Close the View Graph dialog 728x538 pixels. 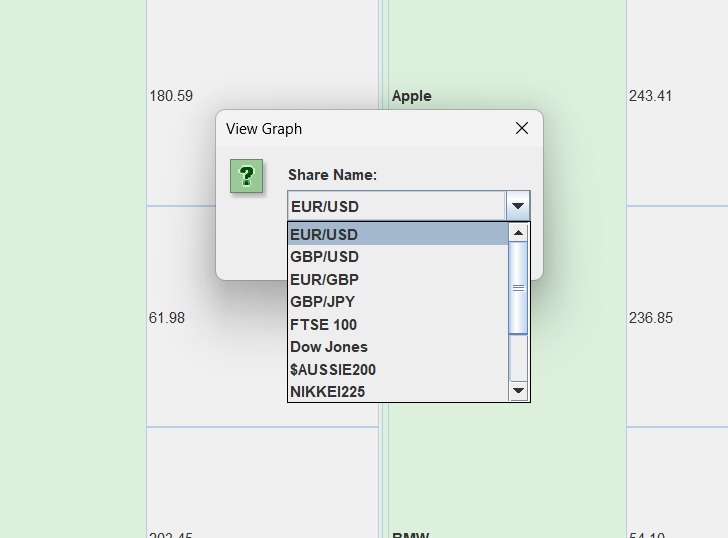[x=522, y=128]
